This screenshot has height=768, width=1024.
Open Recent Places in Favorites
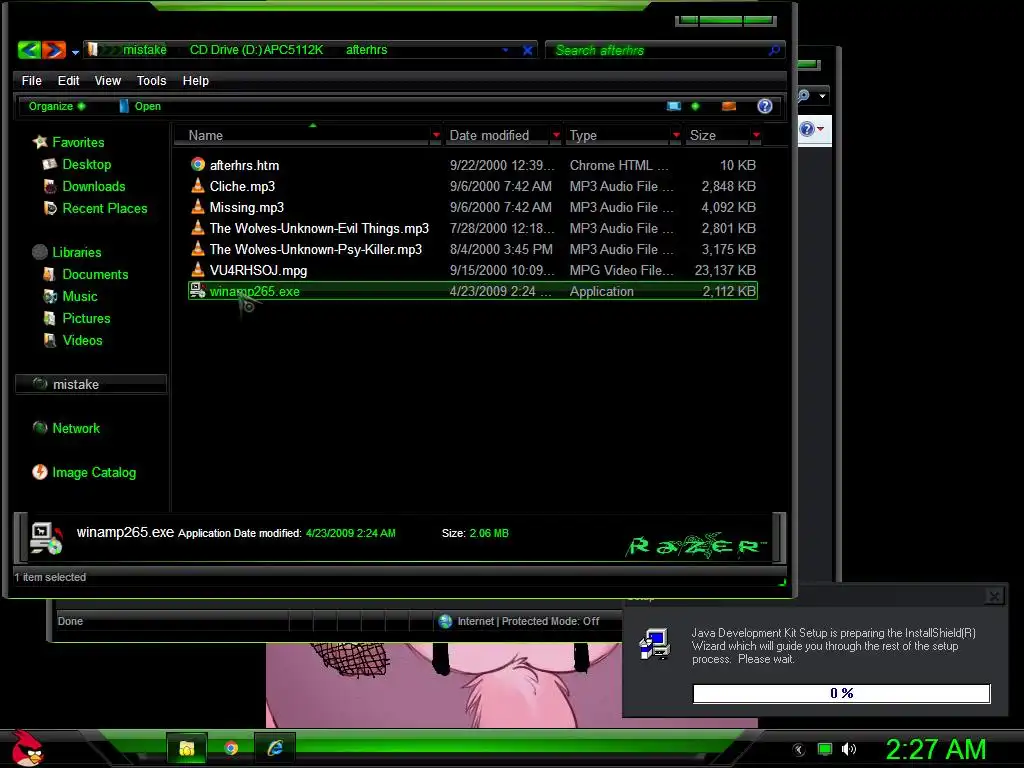pyautogui.click(x=104, y=208)
